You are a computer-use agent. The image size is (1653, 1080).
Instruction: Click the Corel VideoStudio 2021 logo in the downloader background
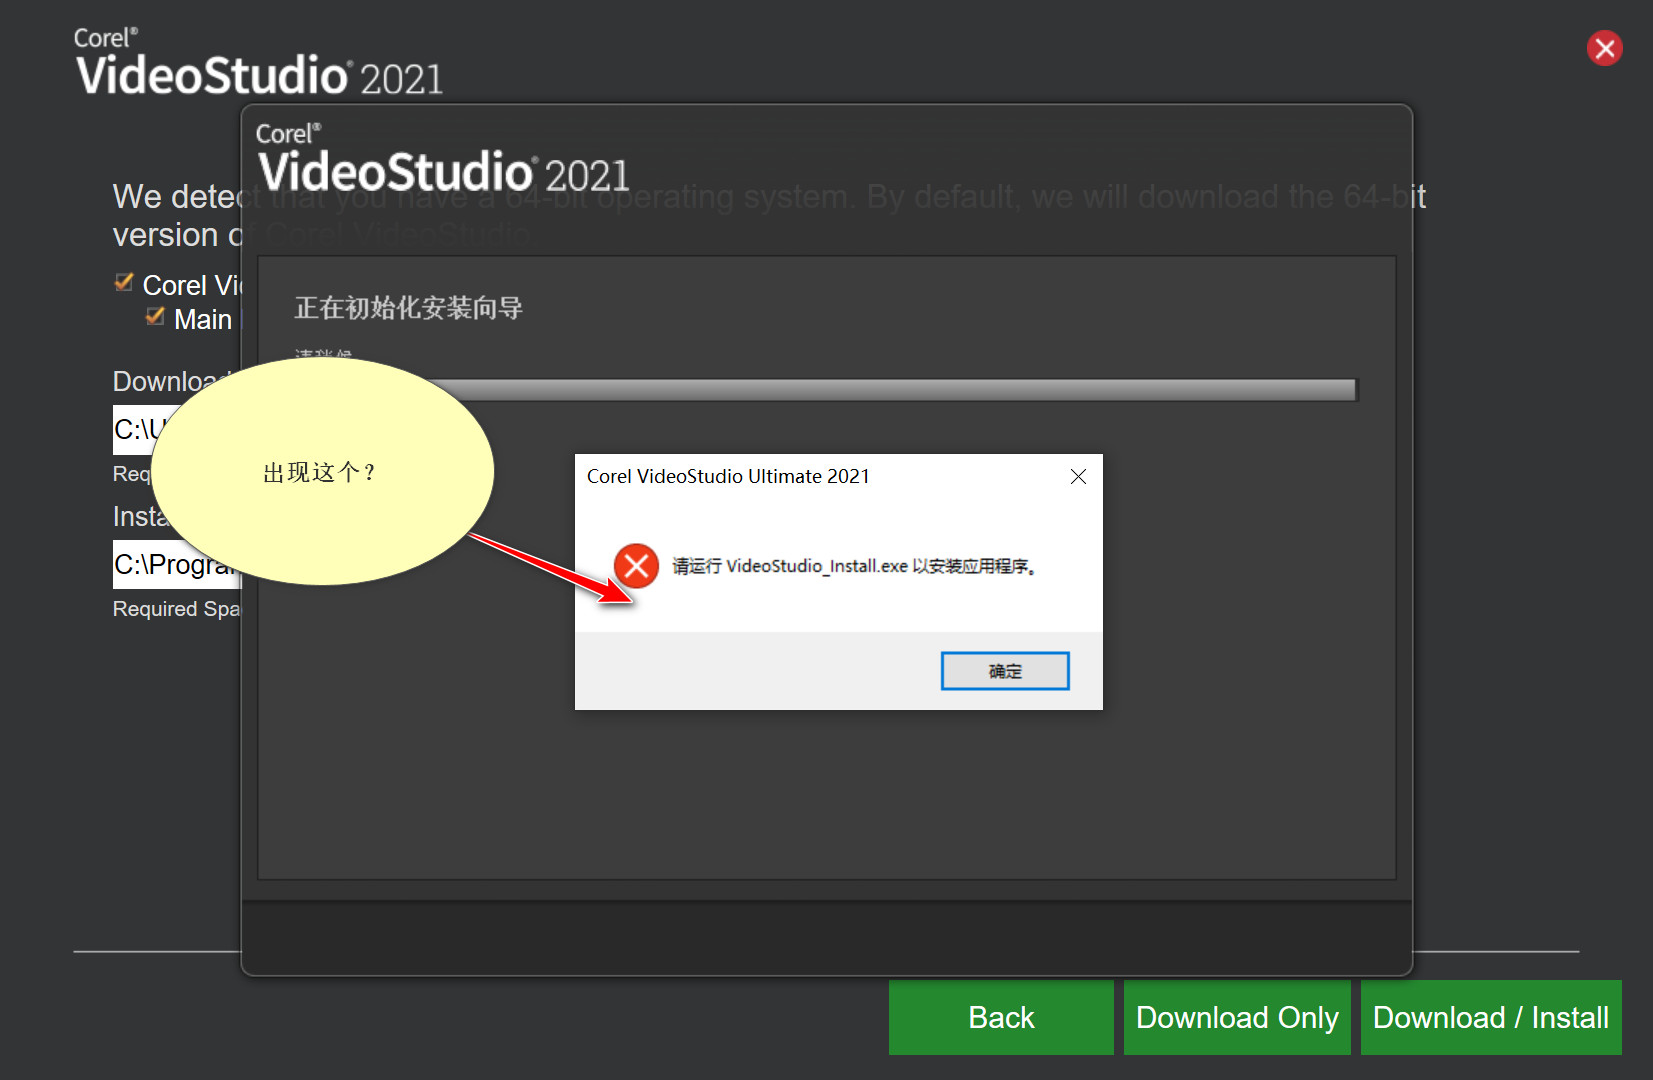click(x=258, y=63)
